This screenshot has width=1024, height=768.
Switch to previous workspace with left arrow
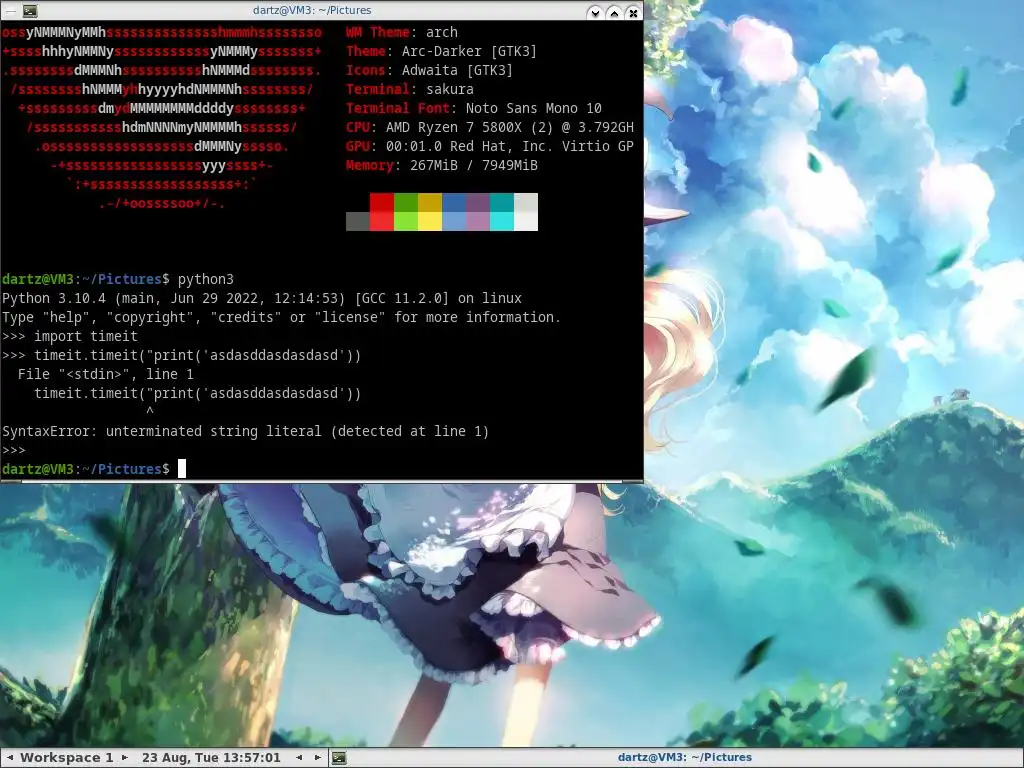(10, 758)
